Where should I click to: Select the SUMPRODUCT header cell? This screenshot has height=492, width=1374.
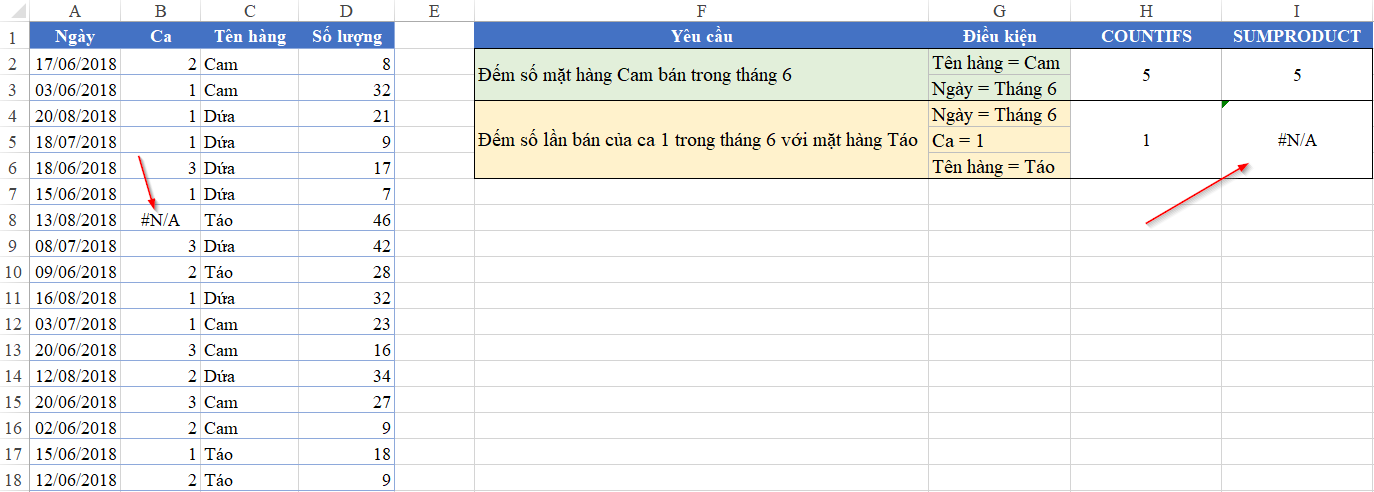[x=1297, y=36]
